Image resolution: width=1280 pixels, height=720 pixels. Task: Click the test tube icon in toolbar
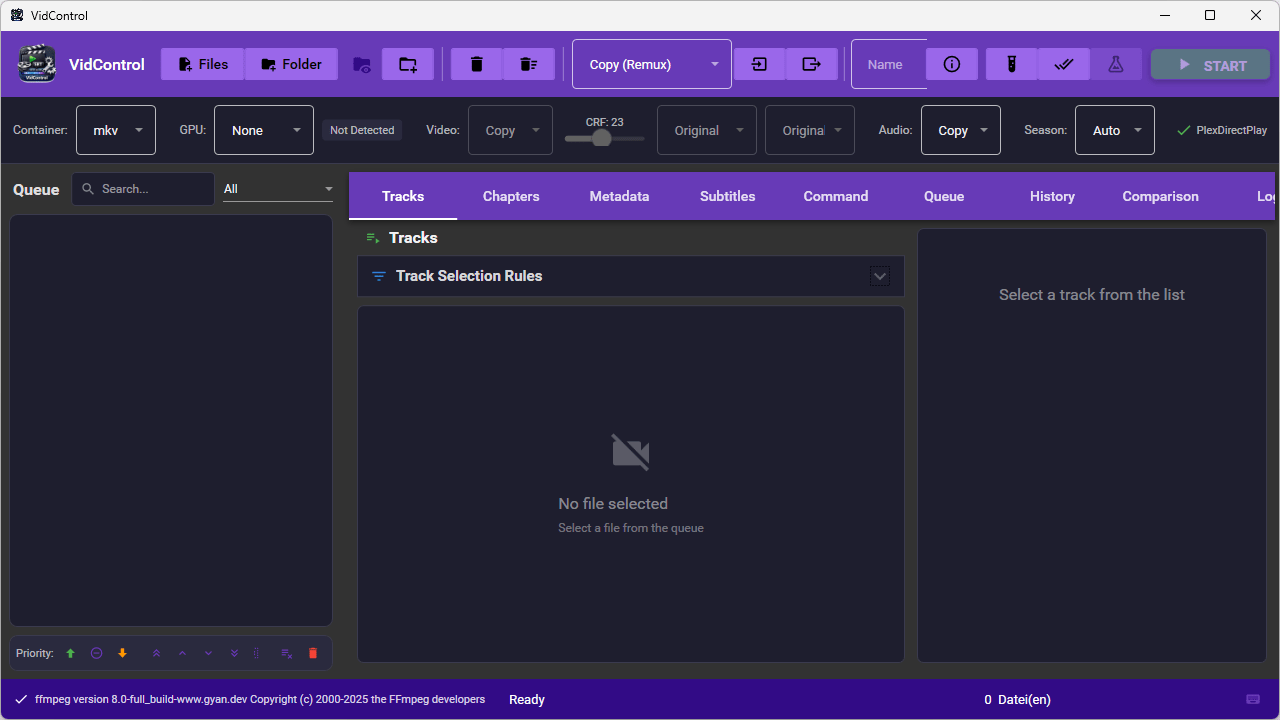1011,64
